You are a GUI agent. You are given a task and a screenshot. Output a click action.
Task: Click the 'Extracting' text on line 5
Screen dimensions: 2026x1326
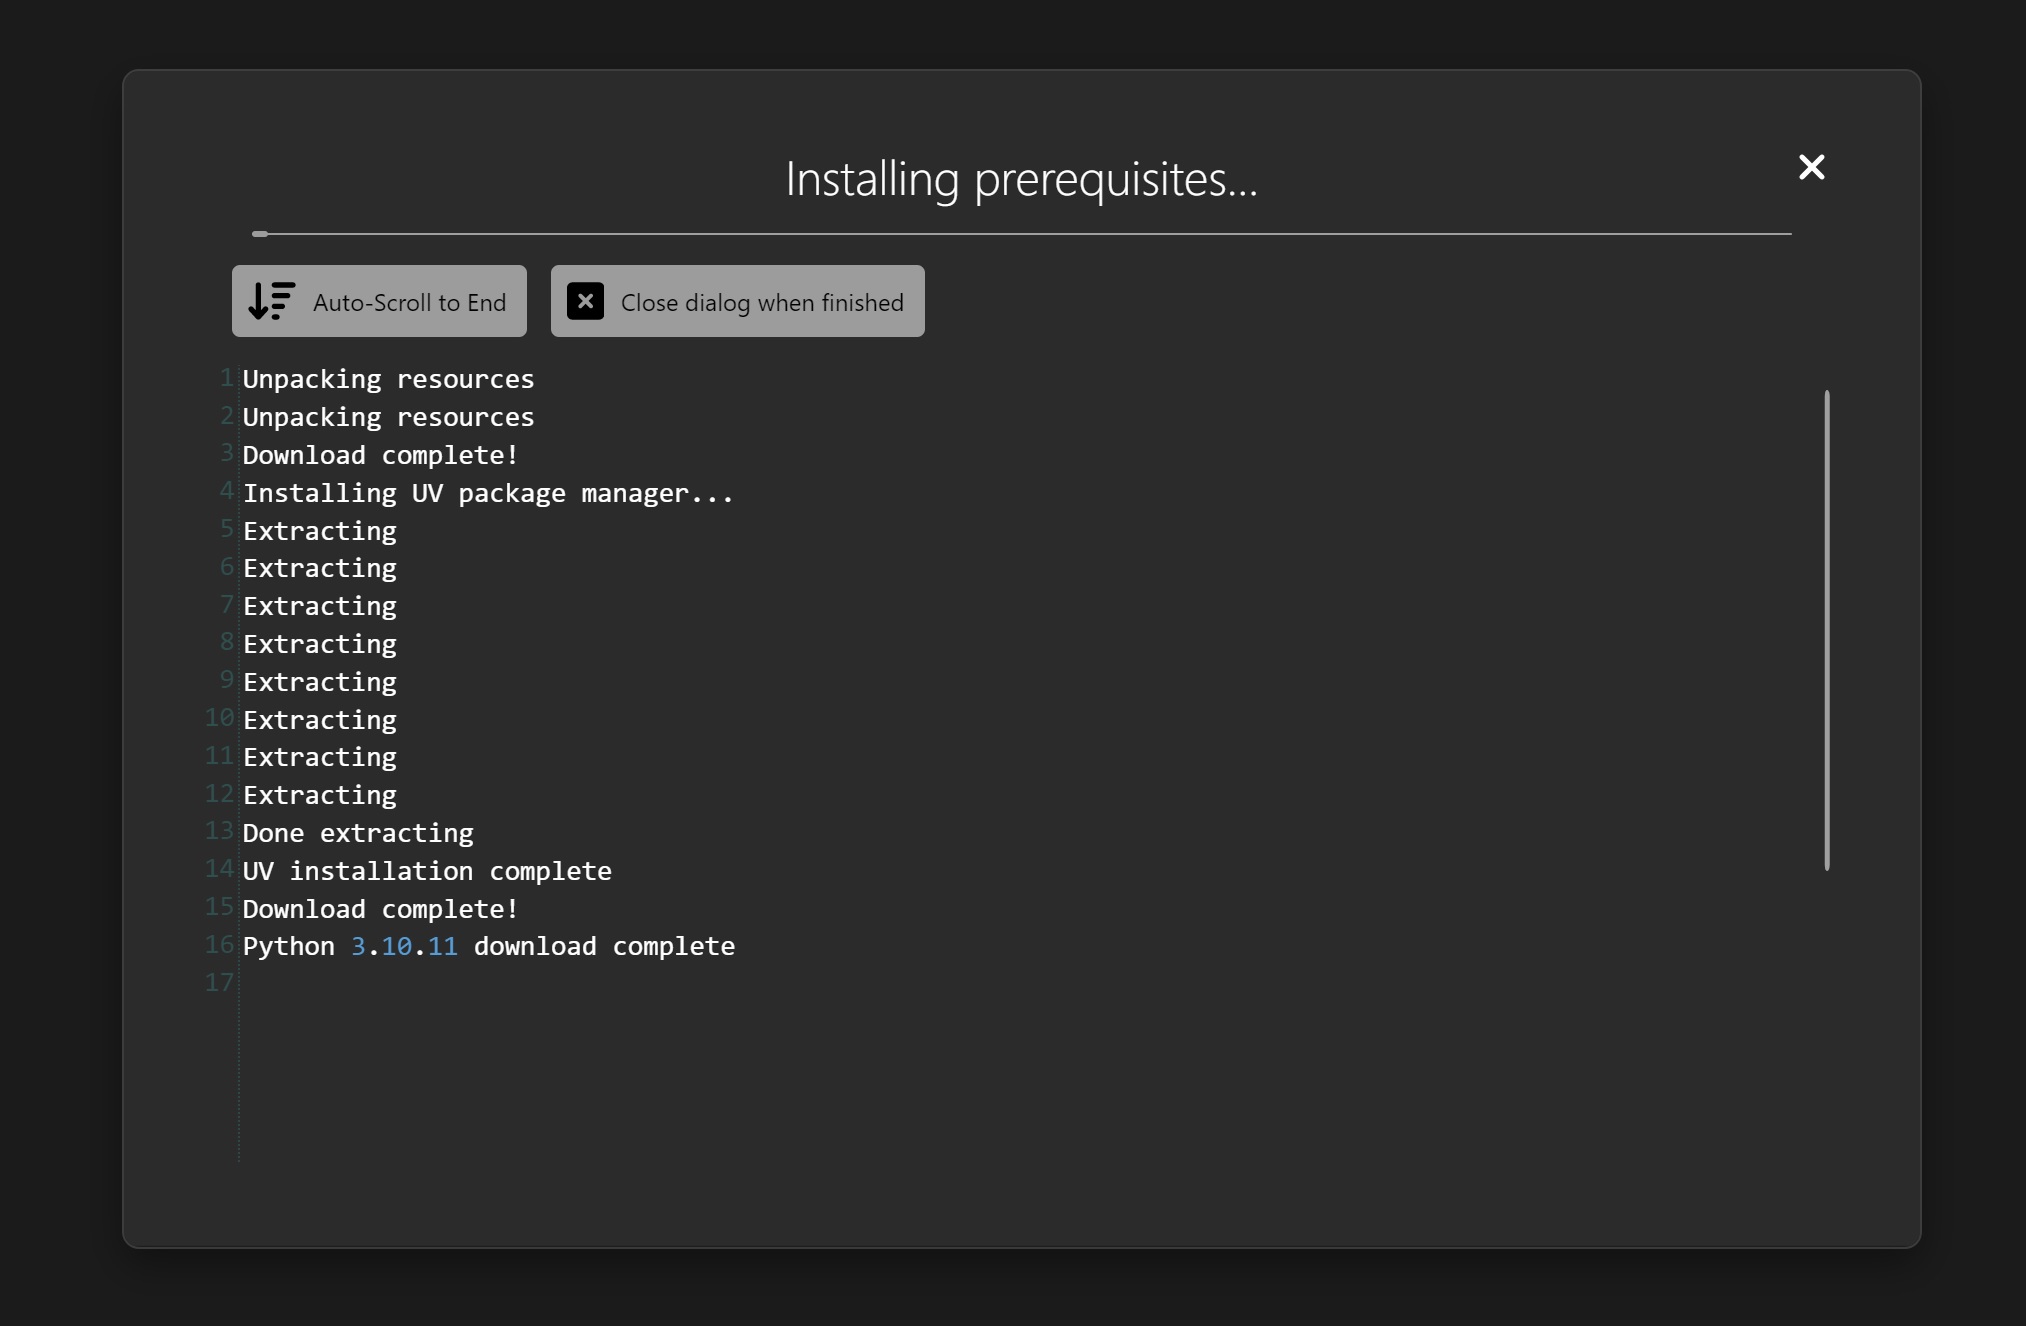coord(319,531)
